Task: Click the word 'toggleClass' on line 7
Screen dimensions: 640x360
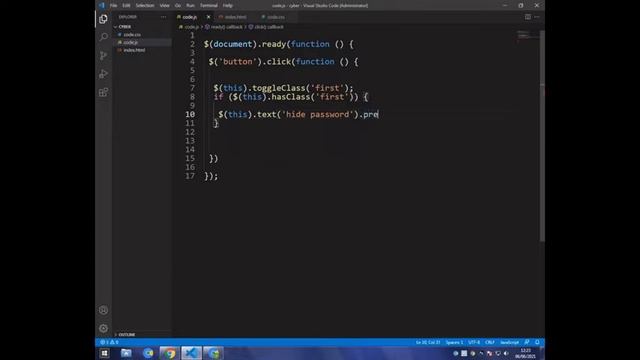Action: [x=278, y=88]
